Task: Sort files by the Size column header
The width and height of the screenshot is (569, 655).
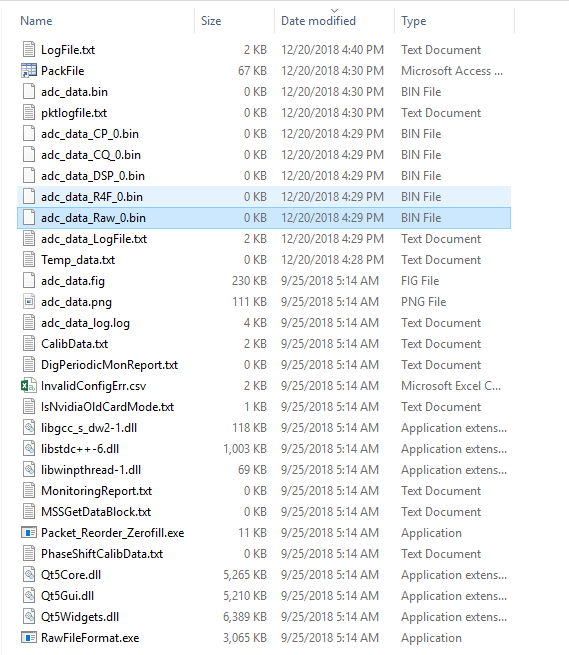Action: (211, 20)
